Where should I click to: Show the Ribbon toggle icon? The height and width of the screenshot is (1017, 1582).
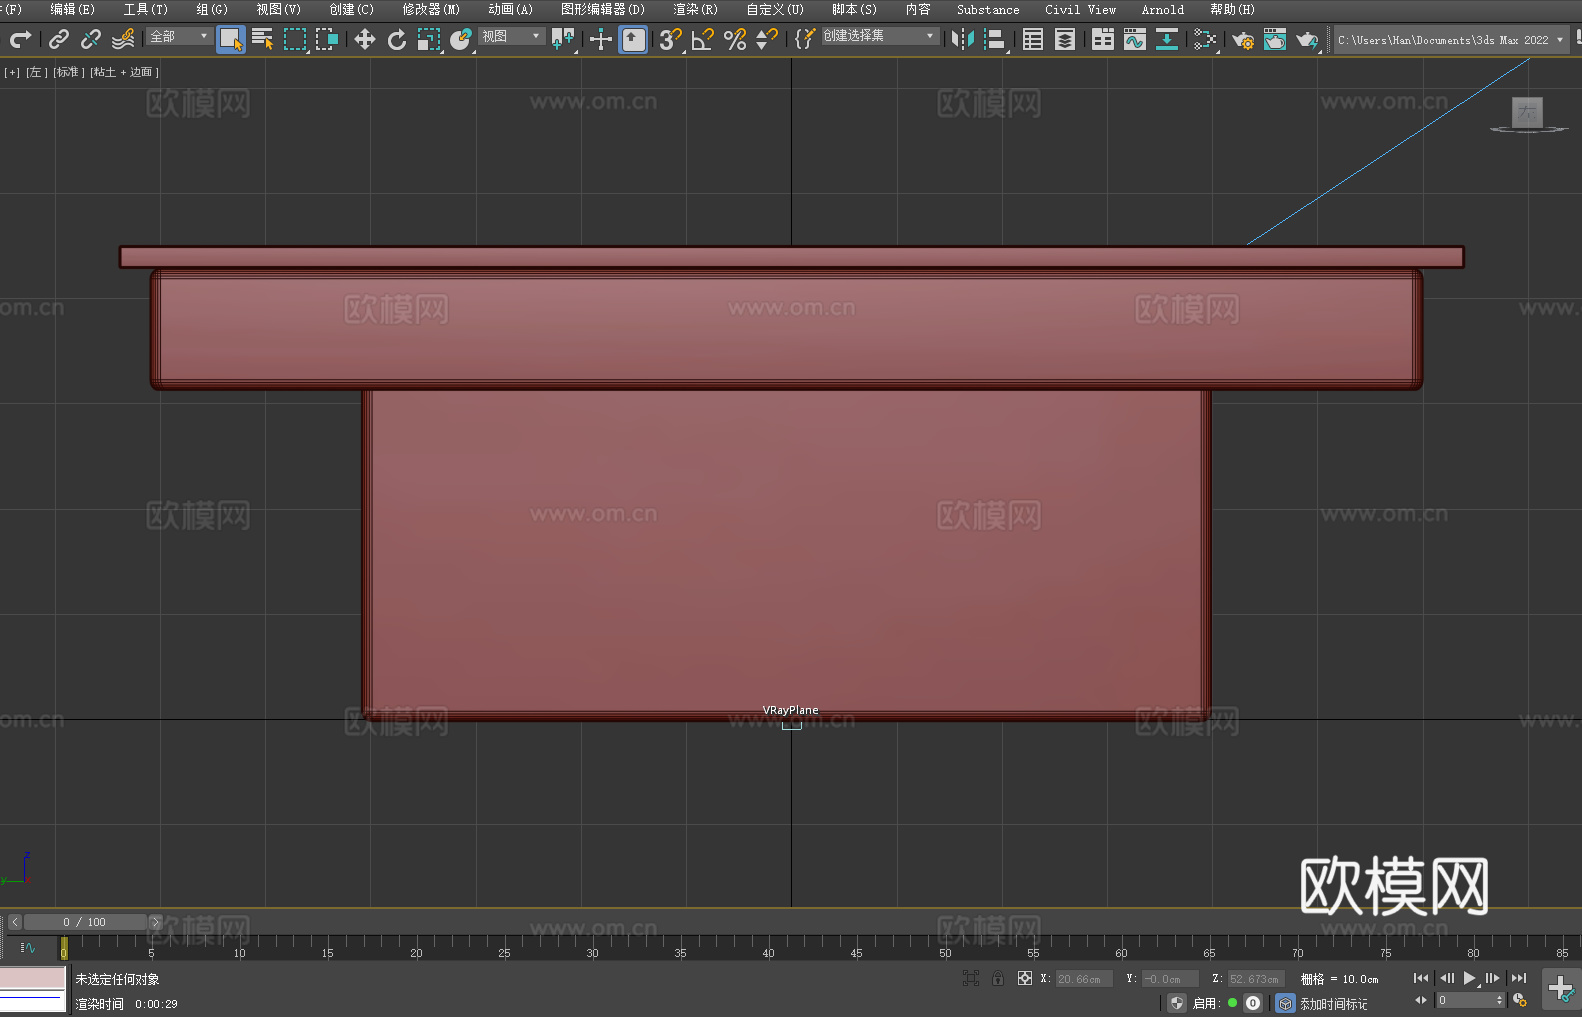[1103, 39]
